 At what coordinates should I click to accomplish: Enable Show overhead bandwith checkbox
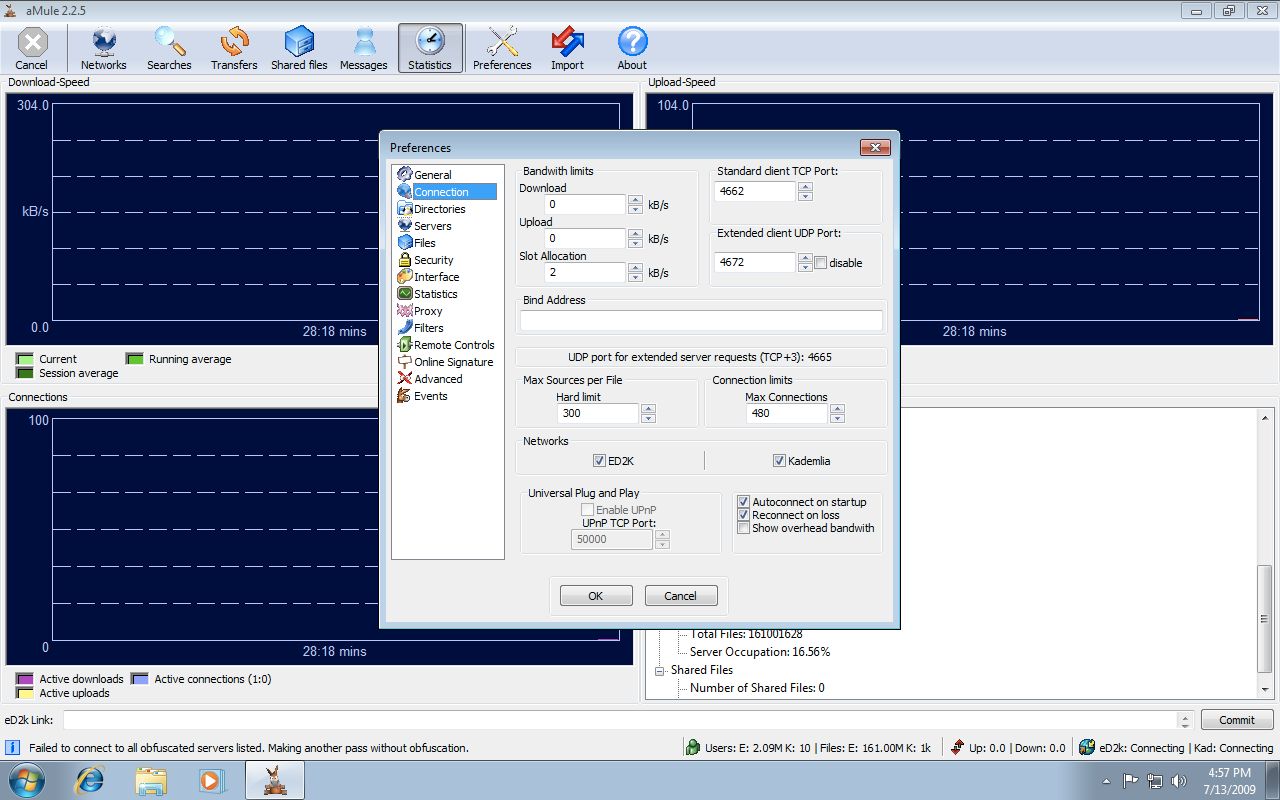[743, 528]
